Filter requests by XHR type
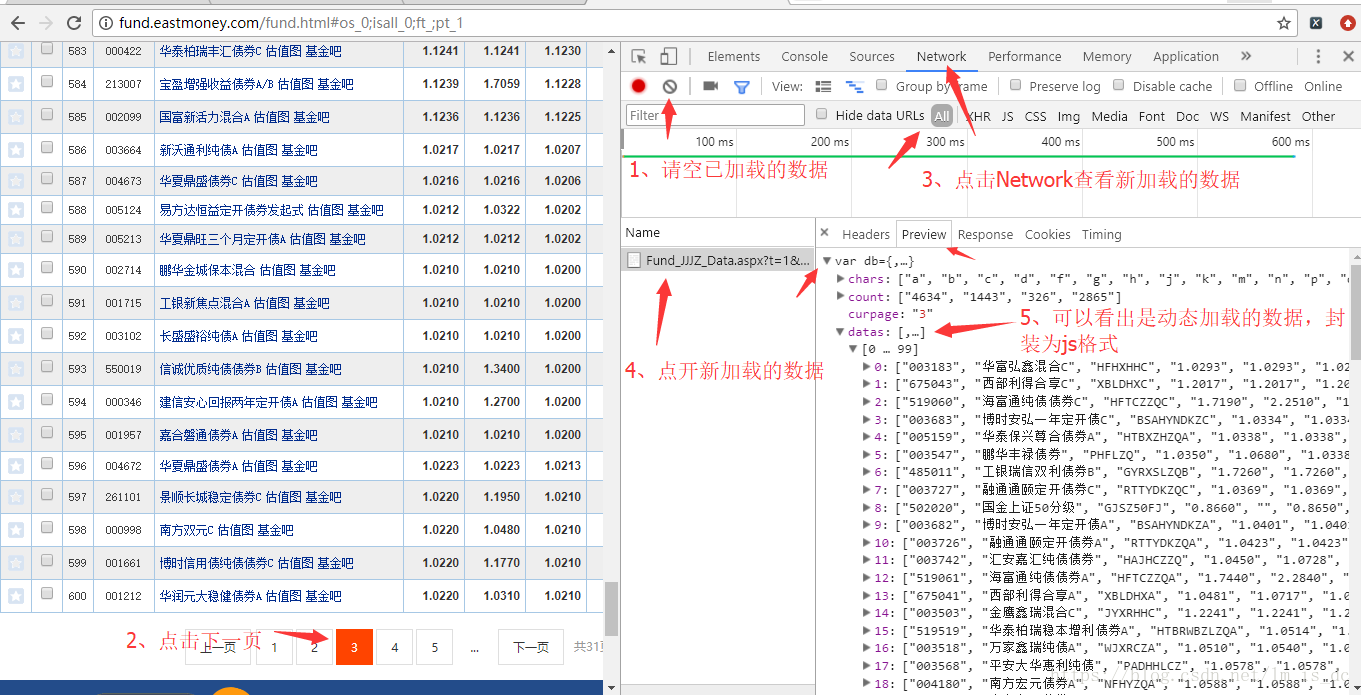Viewport: 1361px width, 695px height. click(978, 116)
